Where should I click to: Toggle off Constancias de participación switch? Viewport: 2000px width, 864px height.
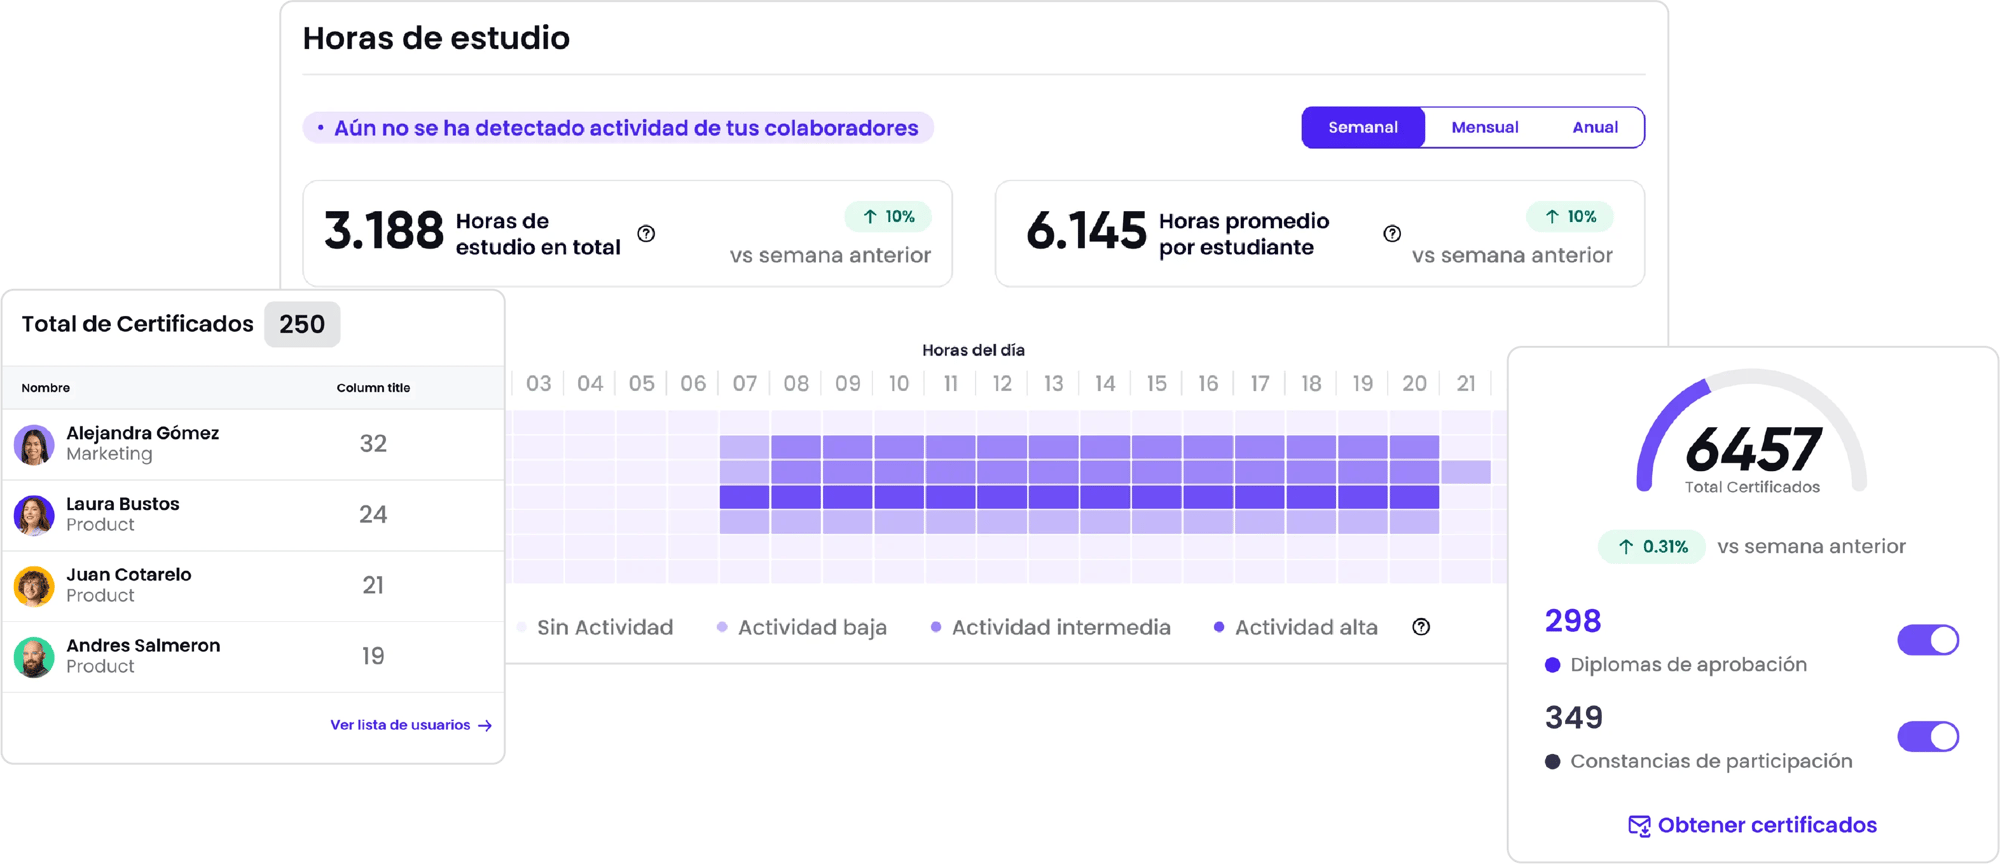click(1927, 737)
